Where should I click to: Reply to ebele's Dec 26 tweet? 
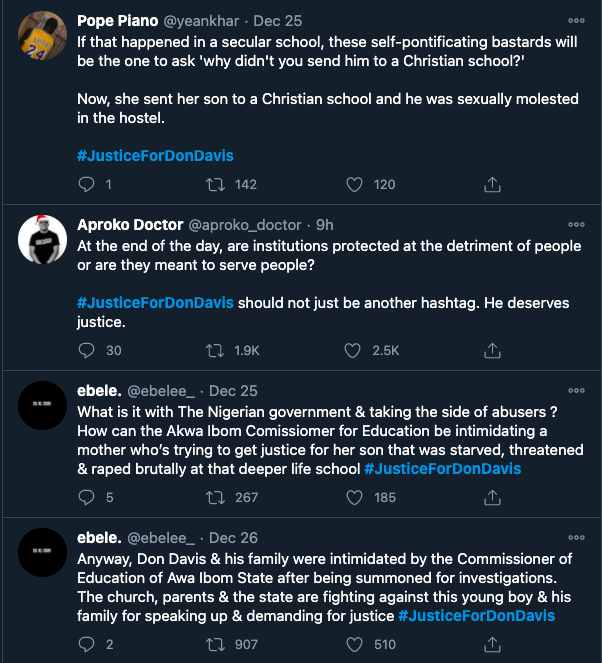tap(87, 645)
